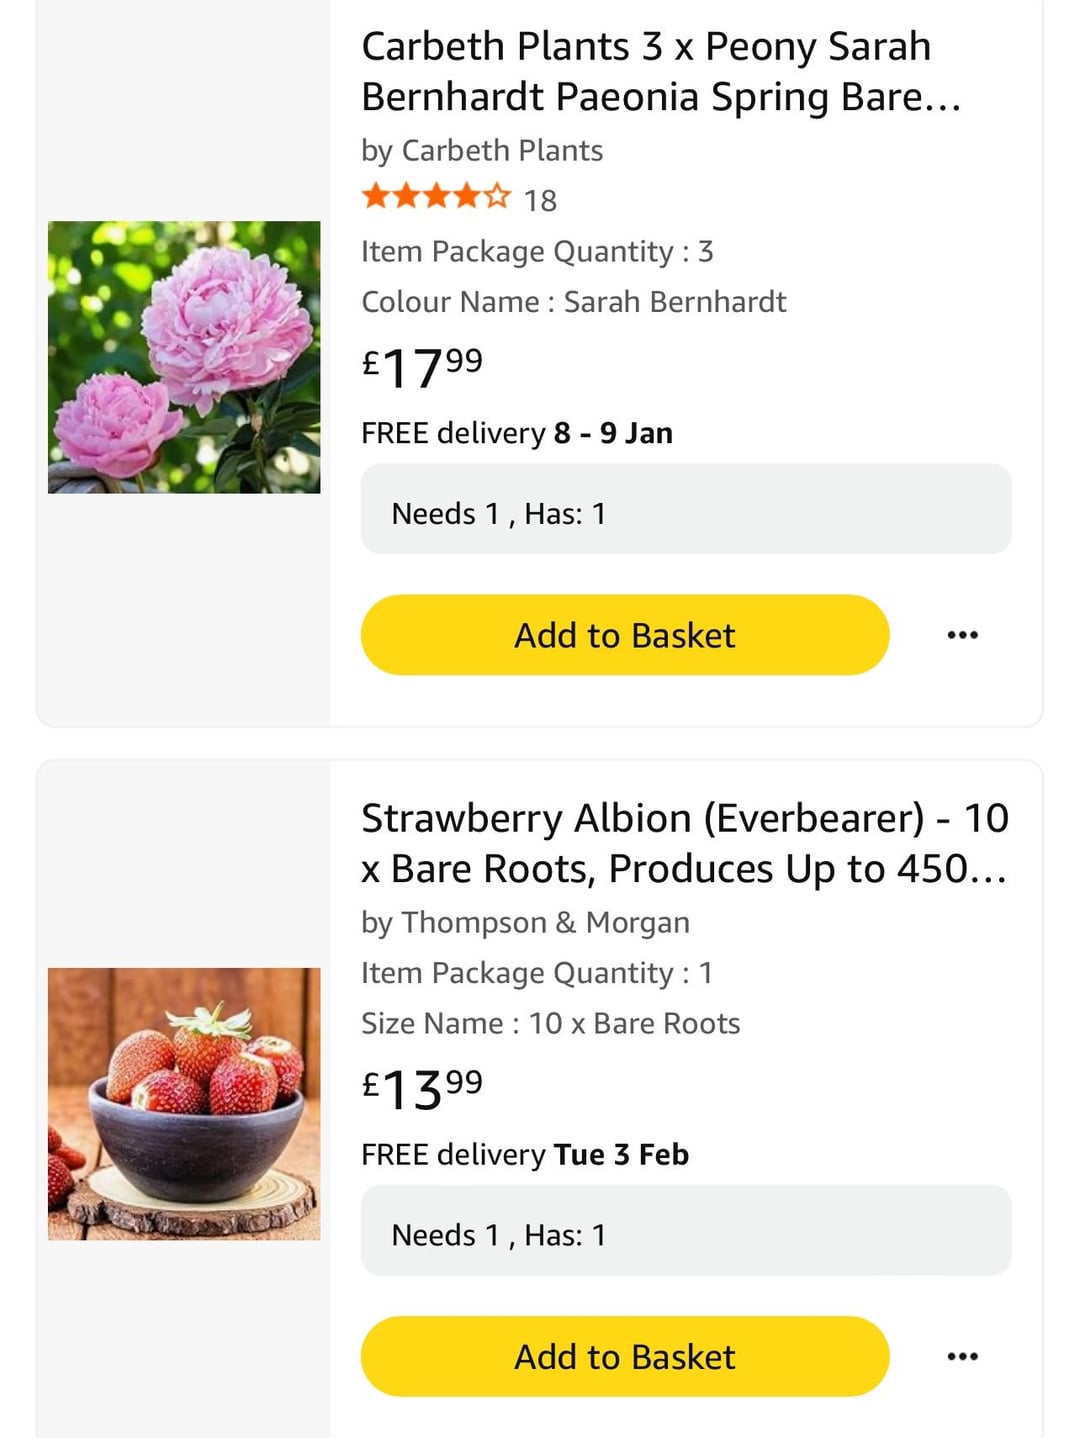Click the "by Carbeth Plants" seller text
Image resolution: width=1080 pixels, height=1438 pixels.
point(482,151)
